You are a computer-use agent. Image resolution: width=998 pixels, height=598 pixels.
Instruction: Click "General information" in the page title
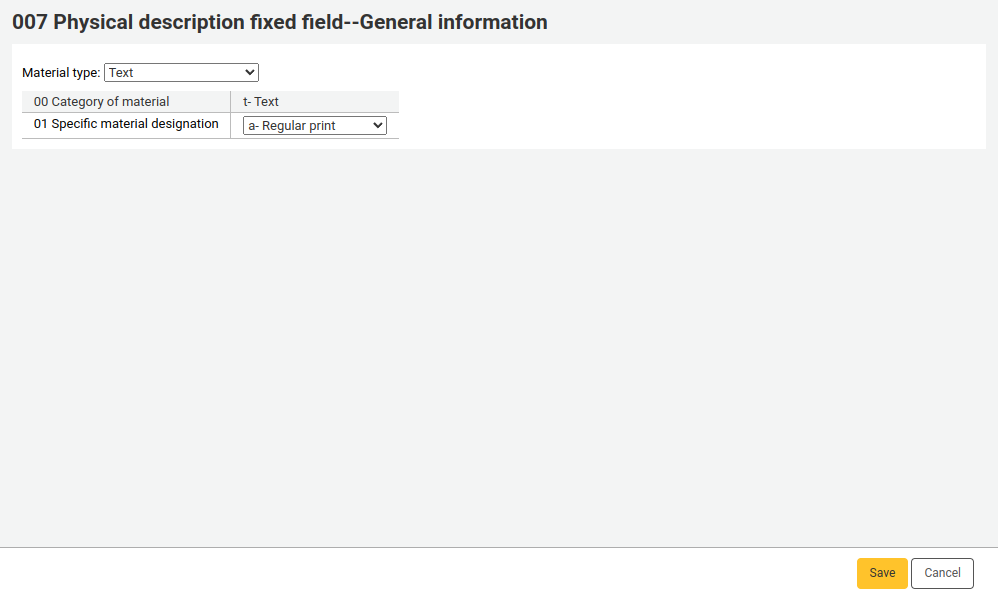[x=453, y=22]
